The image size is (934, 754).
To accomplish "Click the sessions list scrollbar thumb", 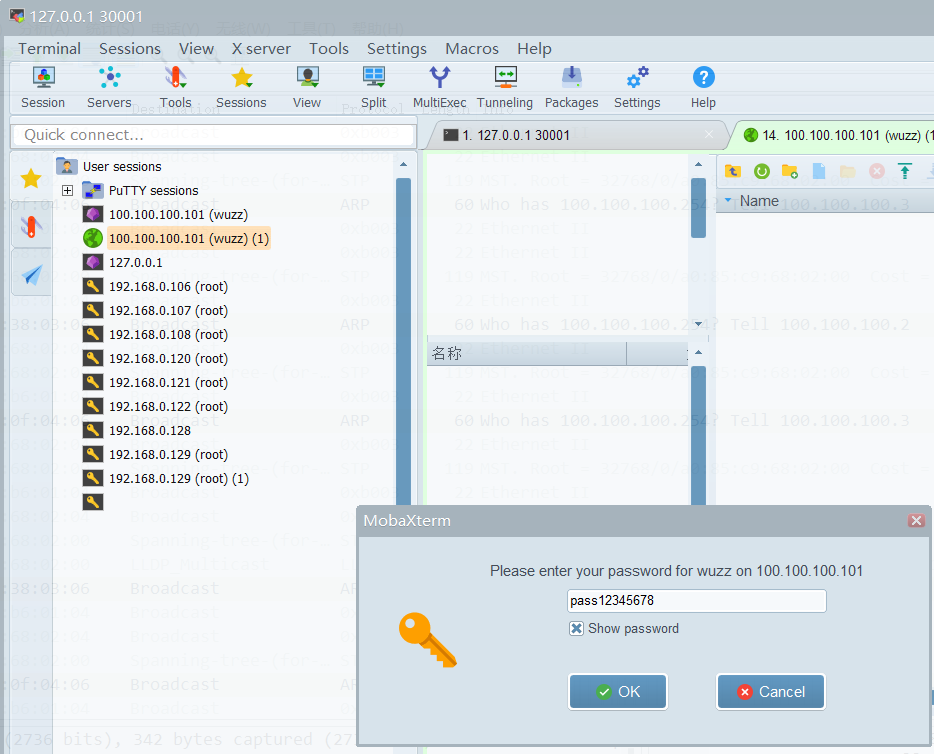I will click(x=403, y=341).
